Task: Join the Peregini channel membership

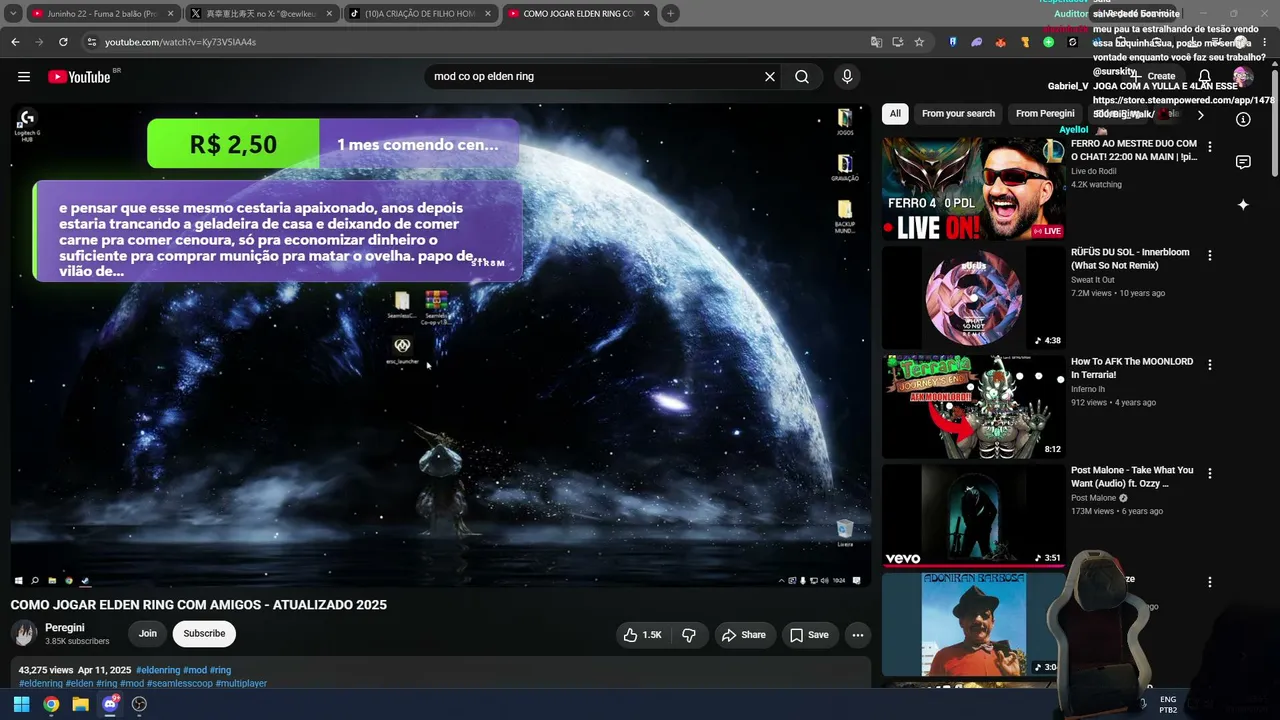Action: (x=148, y=634)
